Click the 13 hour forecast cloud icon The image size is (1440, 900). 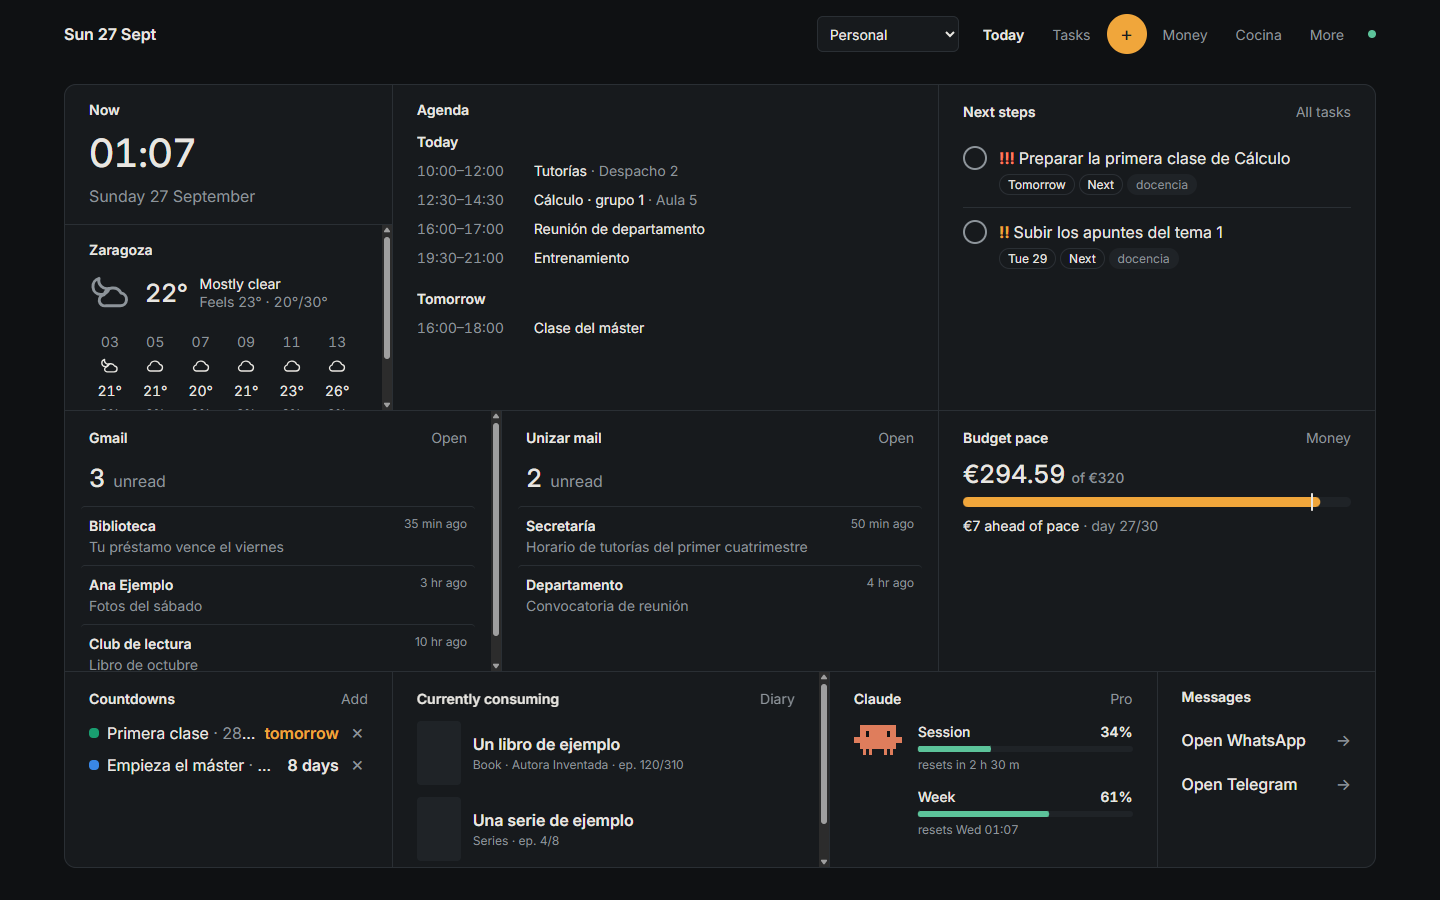tap(337, 366)
